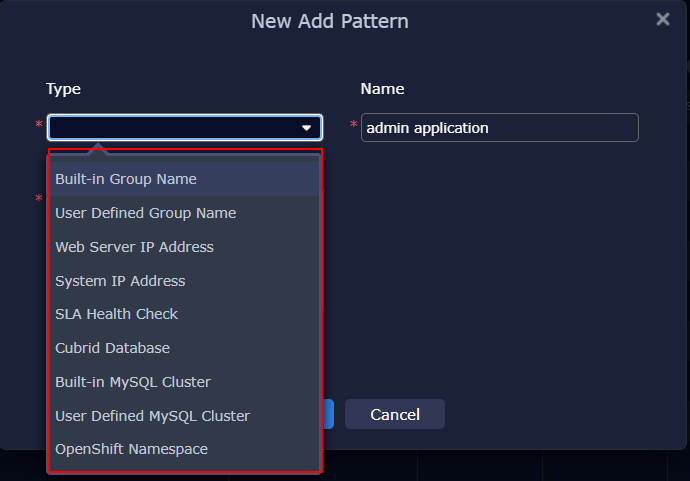This screenshot has width=690, height=481.
Task: Select SLA Health Check option
Action: 116,314
